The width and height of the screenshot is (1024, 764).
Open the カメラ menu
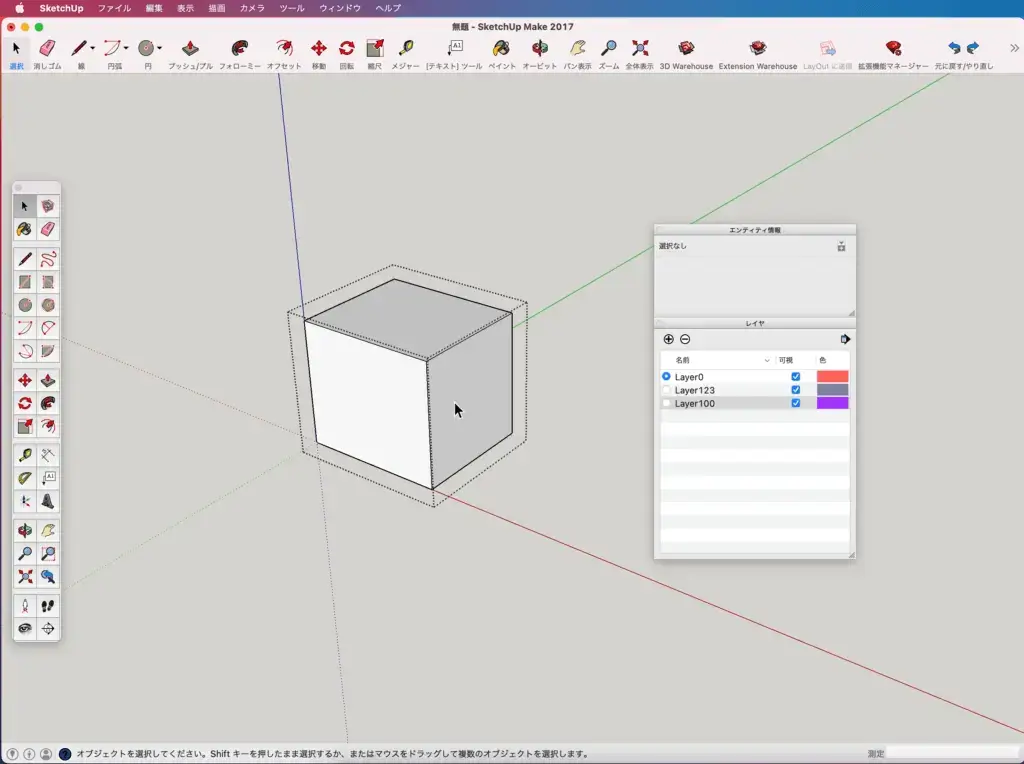pos(252,8)
